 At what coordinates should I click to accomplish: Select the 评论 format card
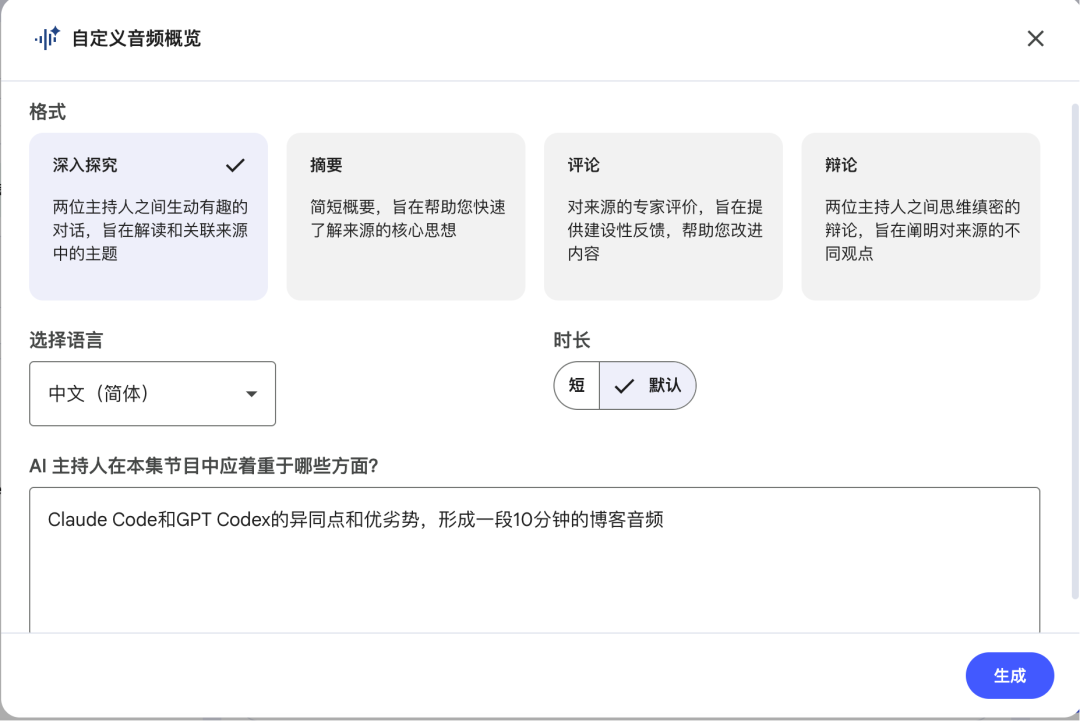coord(663,215)
